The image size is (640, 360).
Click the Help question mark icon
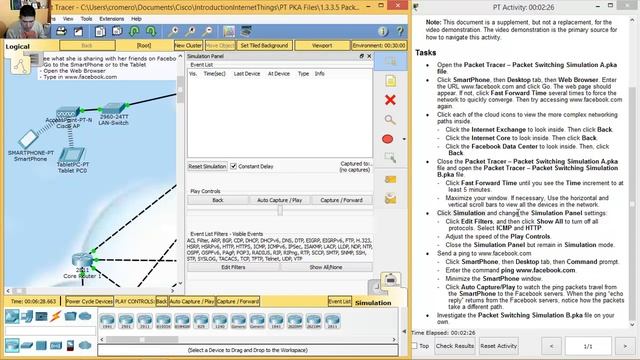point(400,31)
